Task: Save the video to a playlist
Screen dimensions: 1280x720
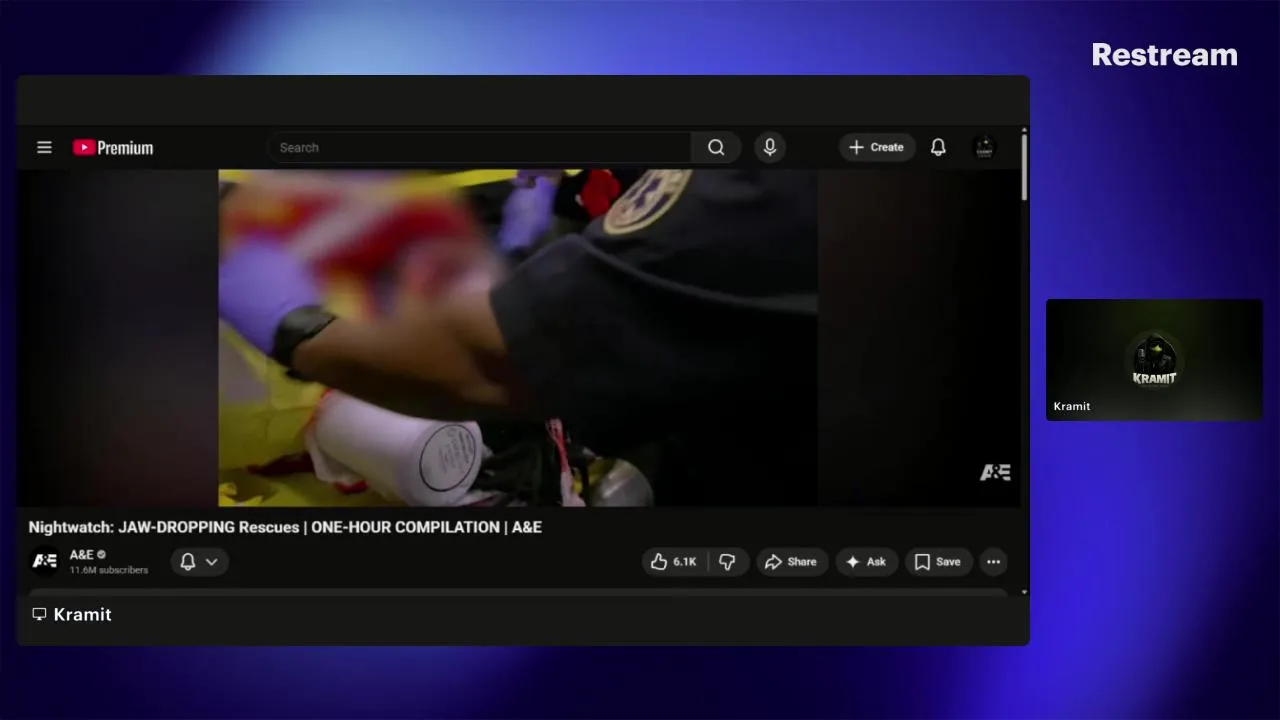Action: pyautogui.click(x=939, y=562)
